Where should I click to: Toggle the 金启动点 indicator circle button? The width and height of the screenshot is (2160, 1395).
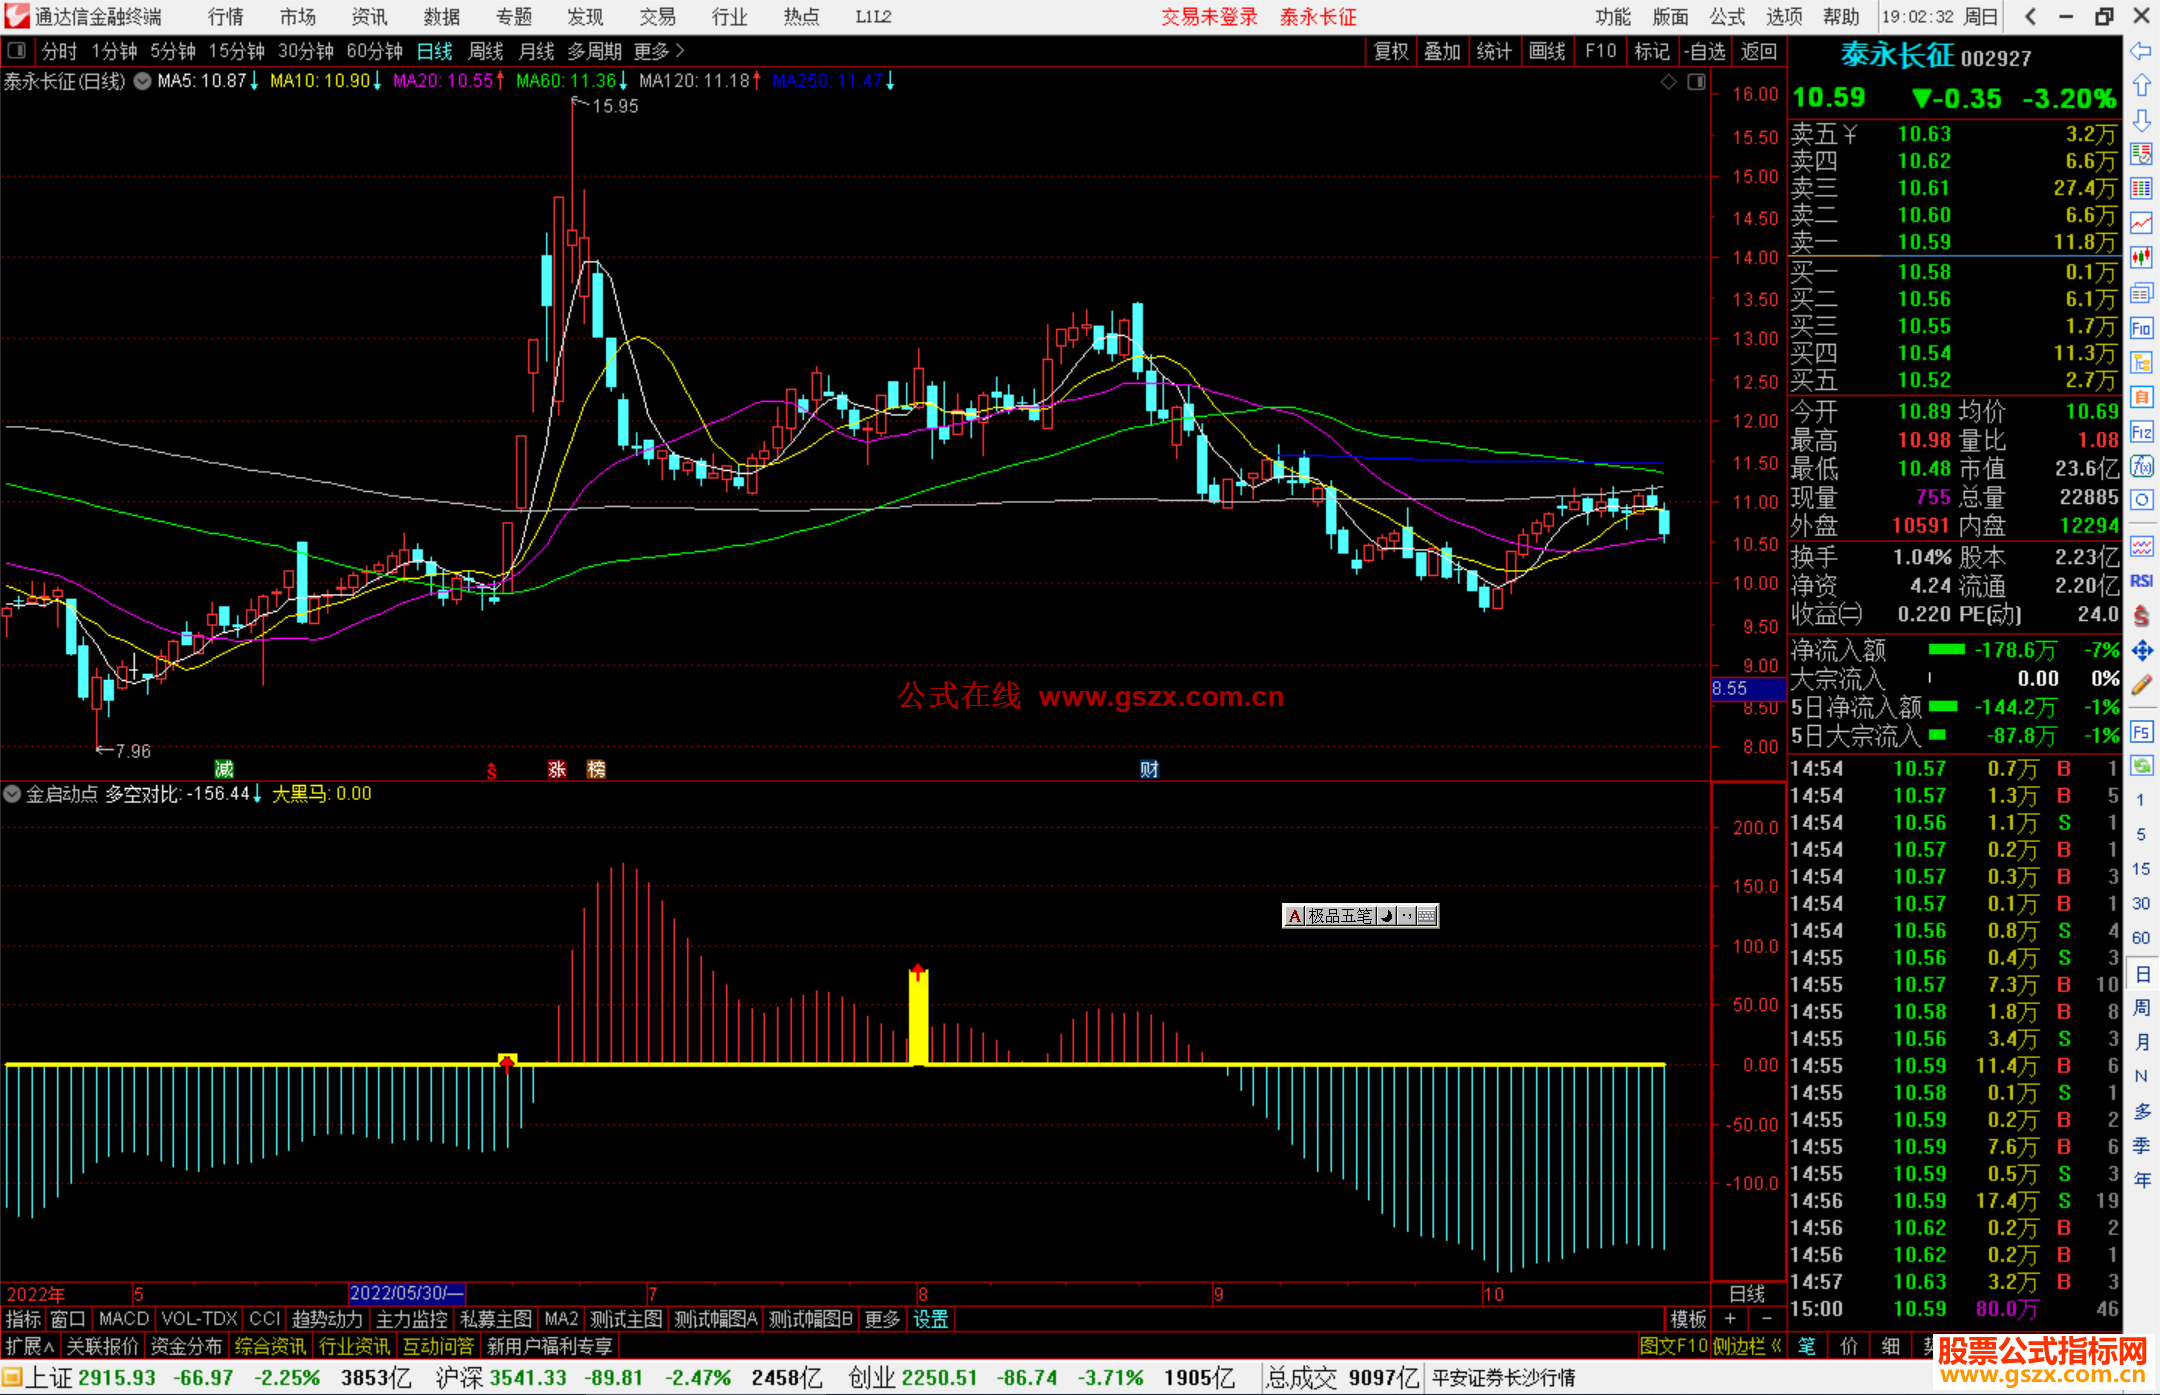pyautogui.click(x=12, y=794)
